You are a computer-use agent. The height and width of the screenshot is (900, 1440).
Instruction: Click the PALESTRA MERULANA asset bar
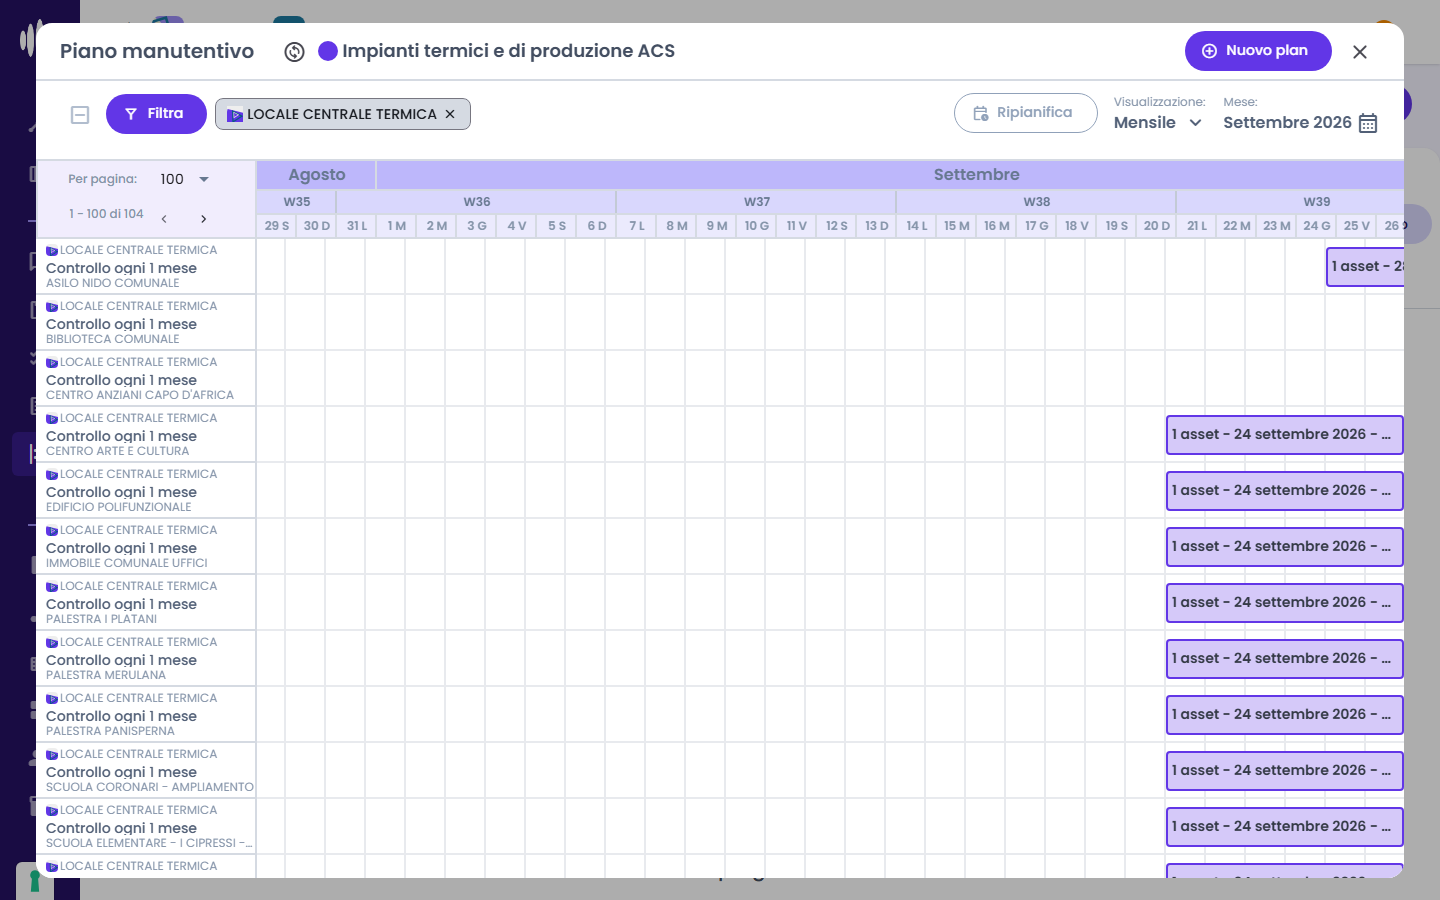coord(1285,659)
